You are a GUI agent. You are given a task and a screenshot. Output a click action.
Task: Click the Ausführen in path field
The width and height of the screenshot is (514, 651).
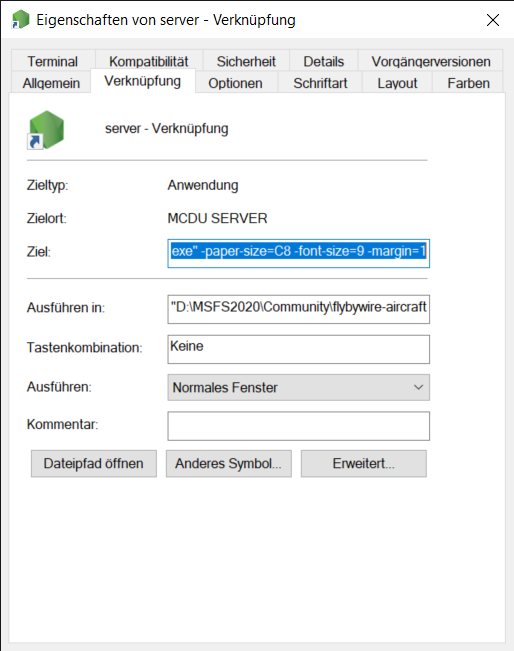[x=299, y=309]
